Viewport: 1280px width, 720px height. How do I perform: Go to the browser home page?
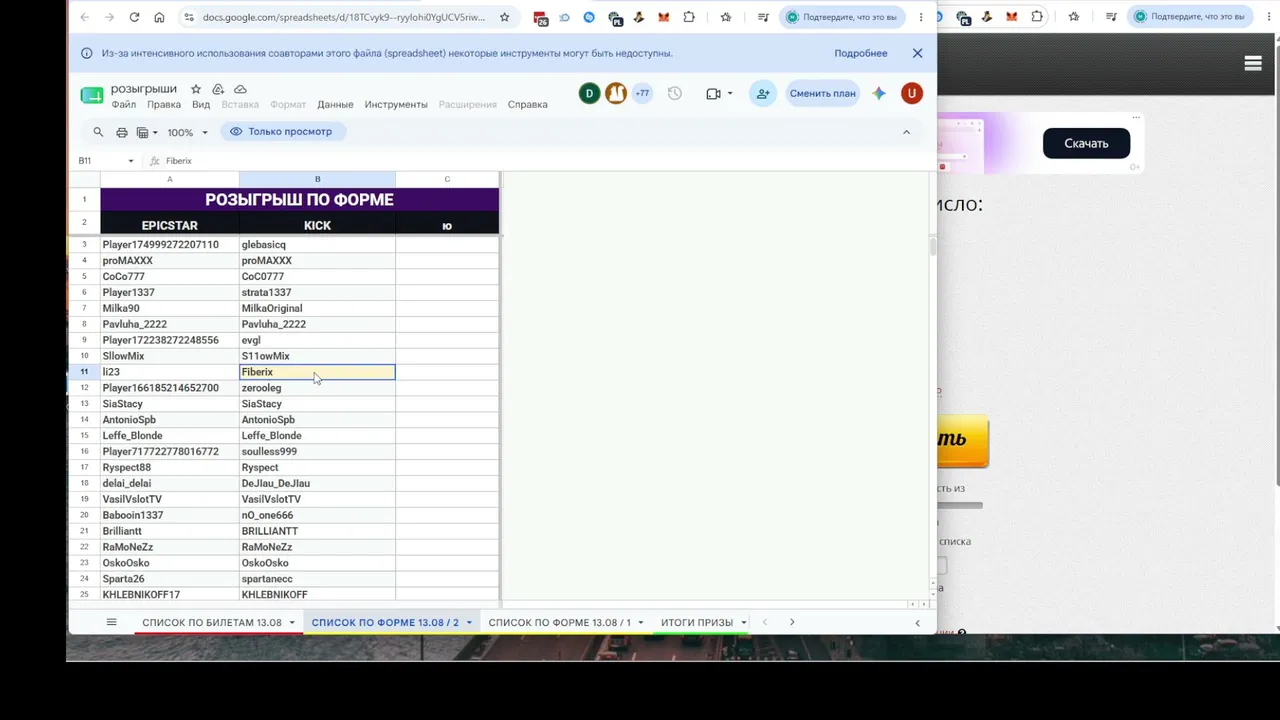159,17
